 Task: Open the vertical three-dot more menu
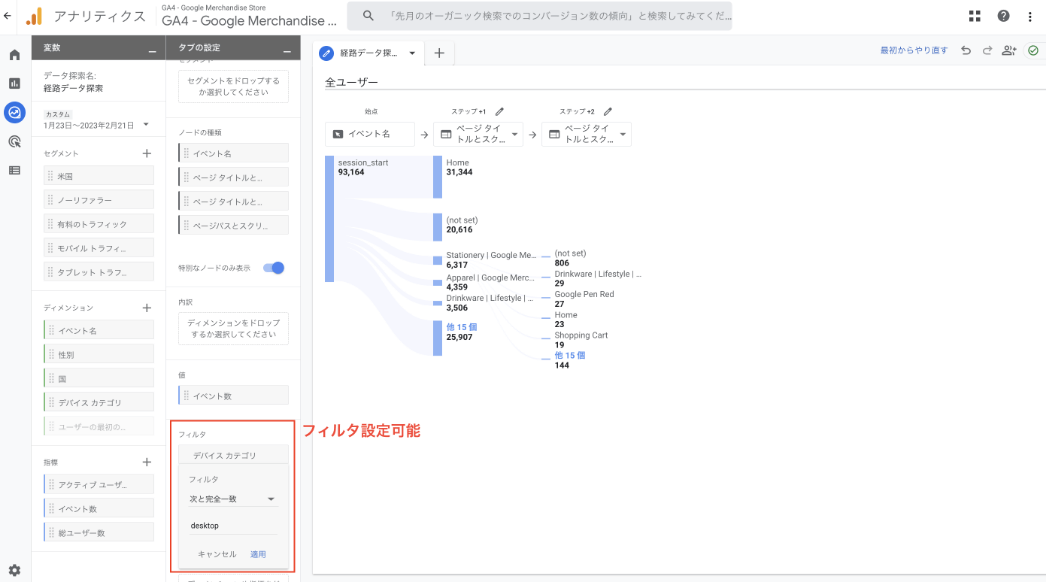1030,16
